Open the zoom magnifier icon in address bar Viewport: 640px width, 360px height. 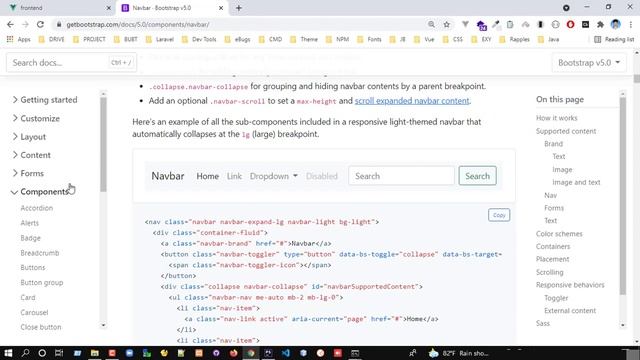click(431, 24)
